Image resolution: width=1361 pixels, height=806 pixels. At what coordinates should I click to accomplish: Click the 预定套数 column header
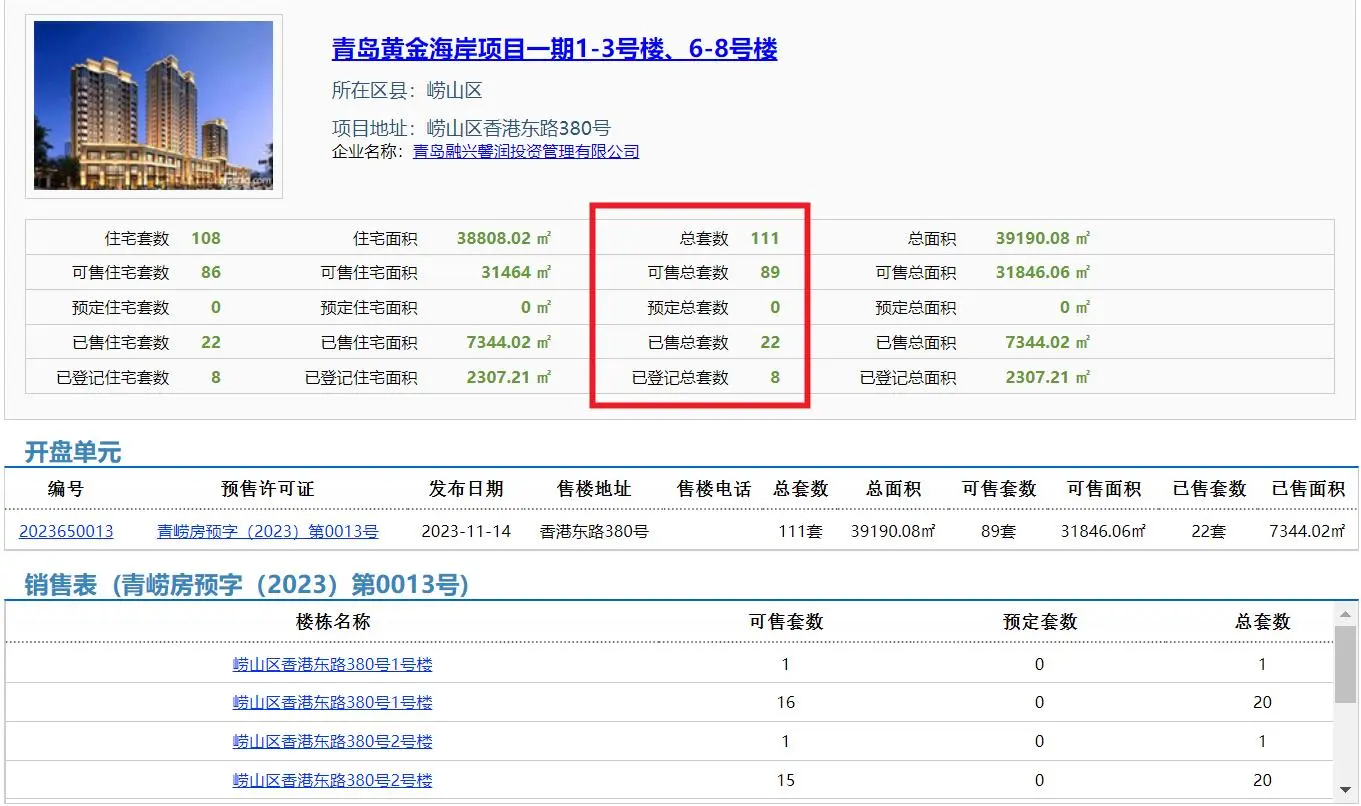tap(1040, 621)
